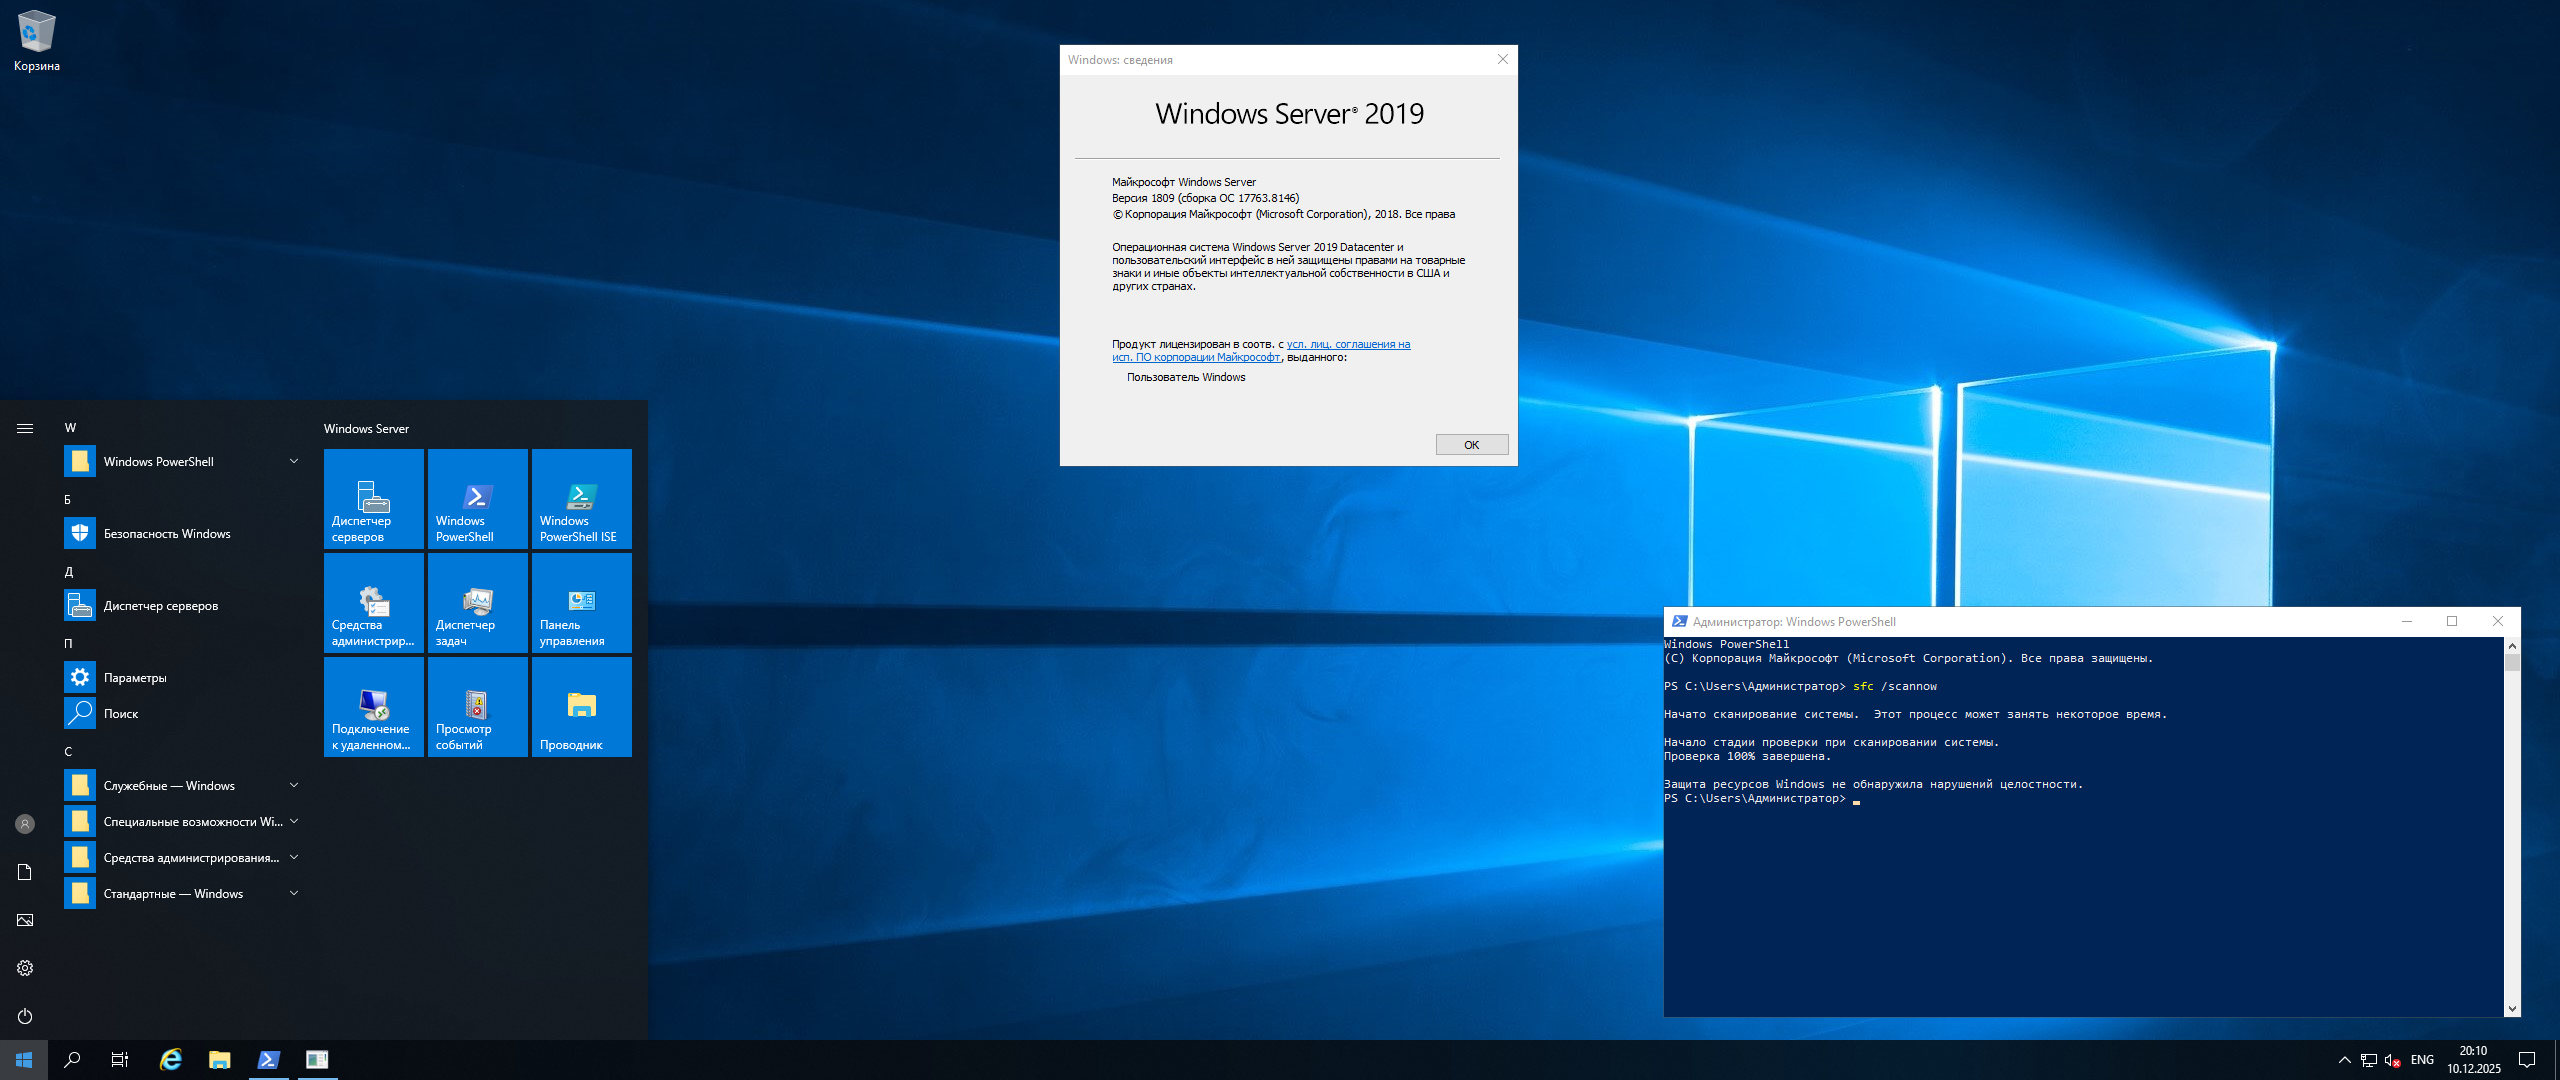Launch the Remote Desktop Connection tile
The width and height of the screenshot is (2560, 1080).
point(373,707)
